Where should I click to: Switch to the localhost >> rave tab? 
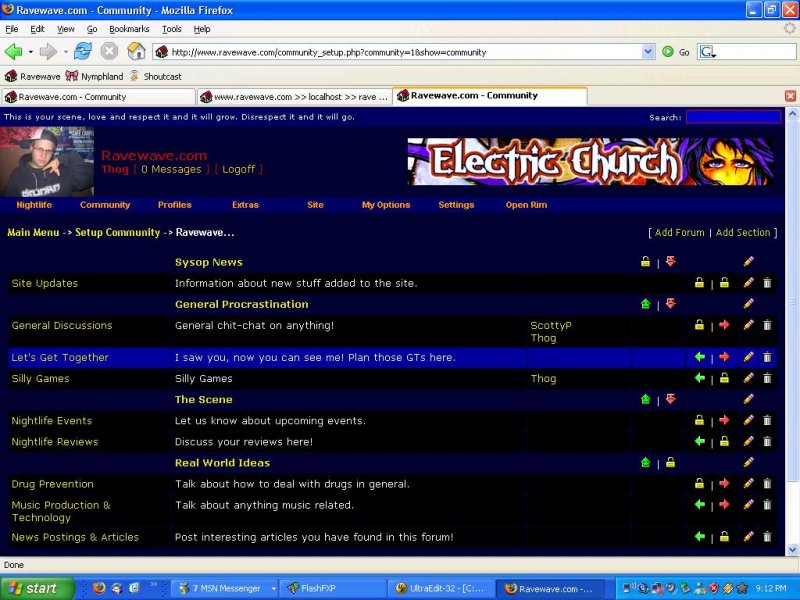pos(294,96)
